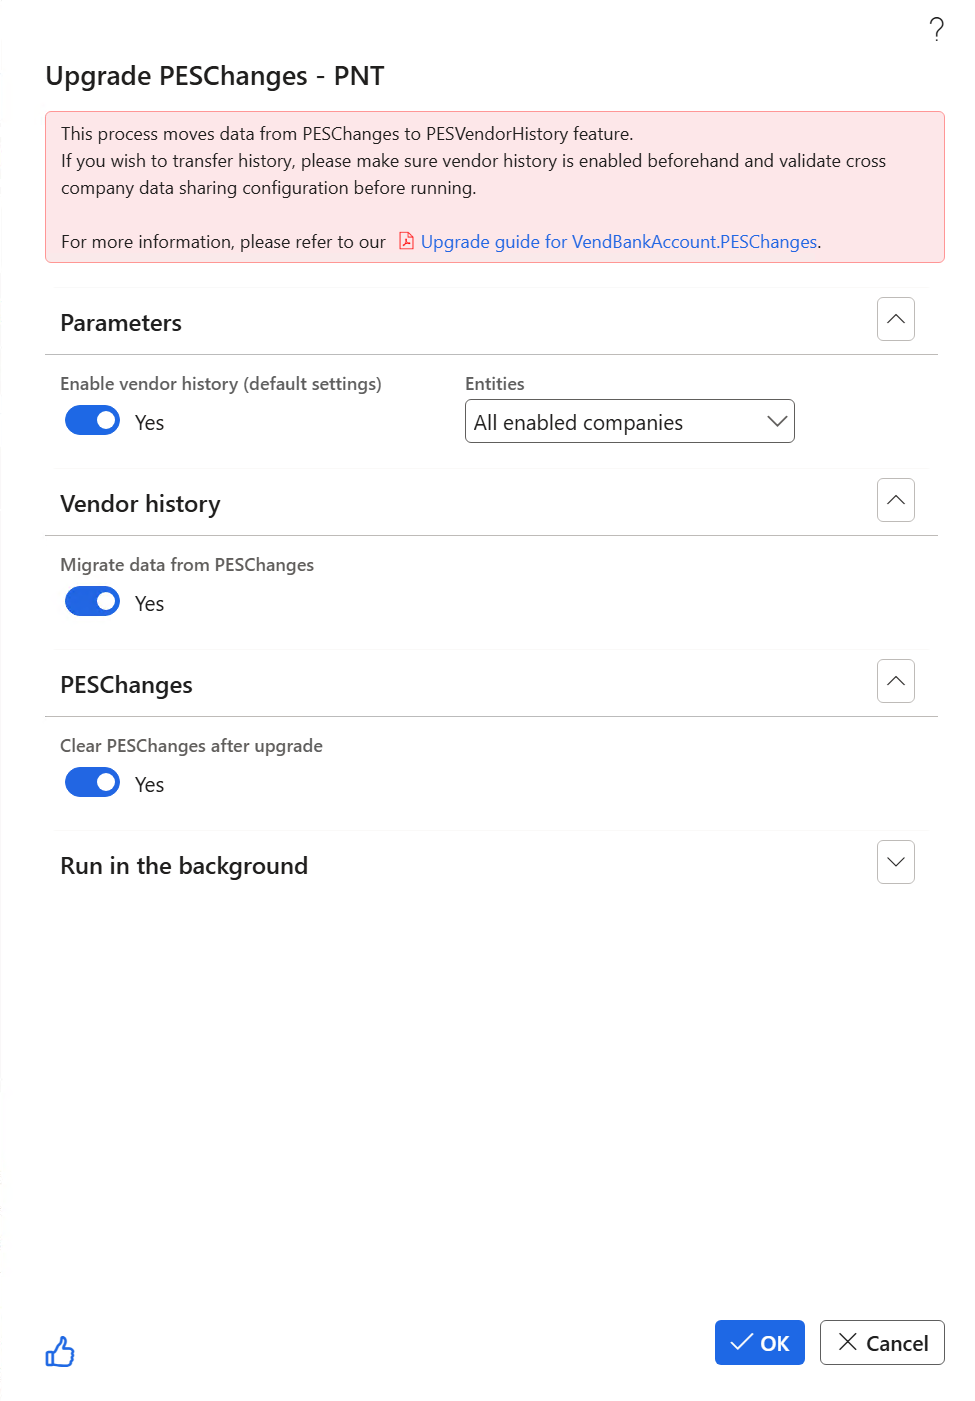The height and width of the screenshot is (1401, 975).
Task: Click the Run in the background header
Action: (184, 866)
